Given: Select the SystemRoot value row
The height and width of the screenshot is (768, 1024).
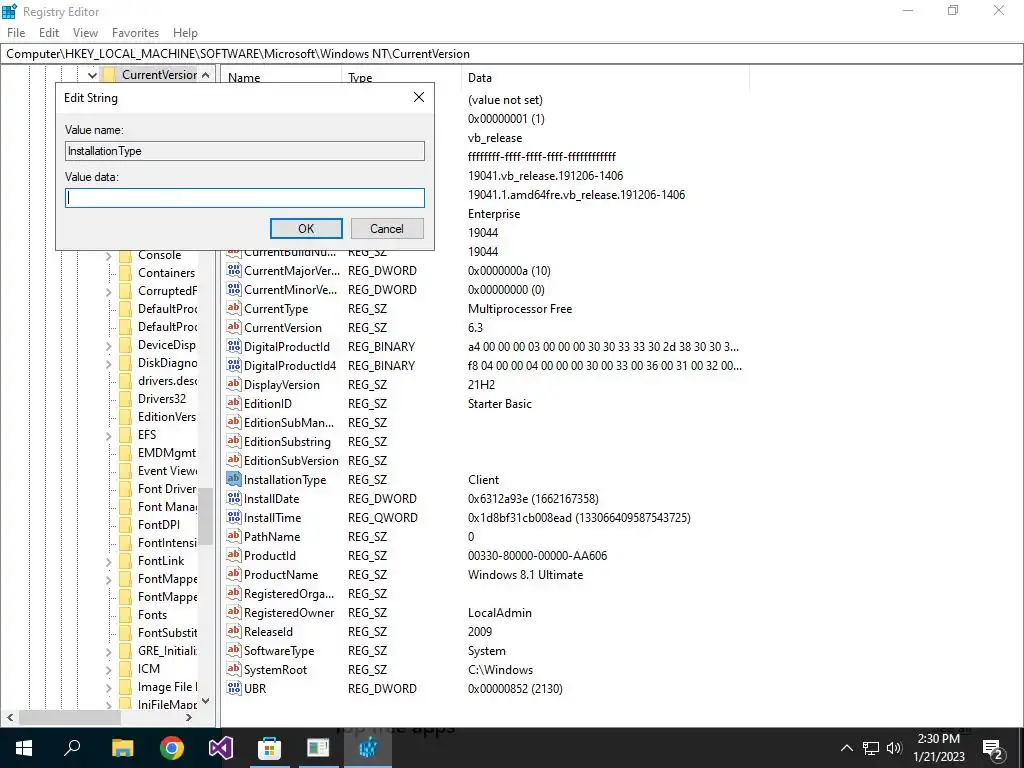Looking at the screenshot, I should click(x=485, y=669).
